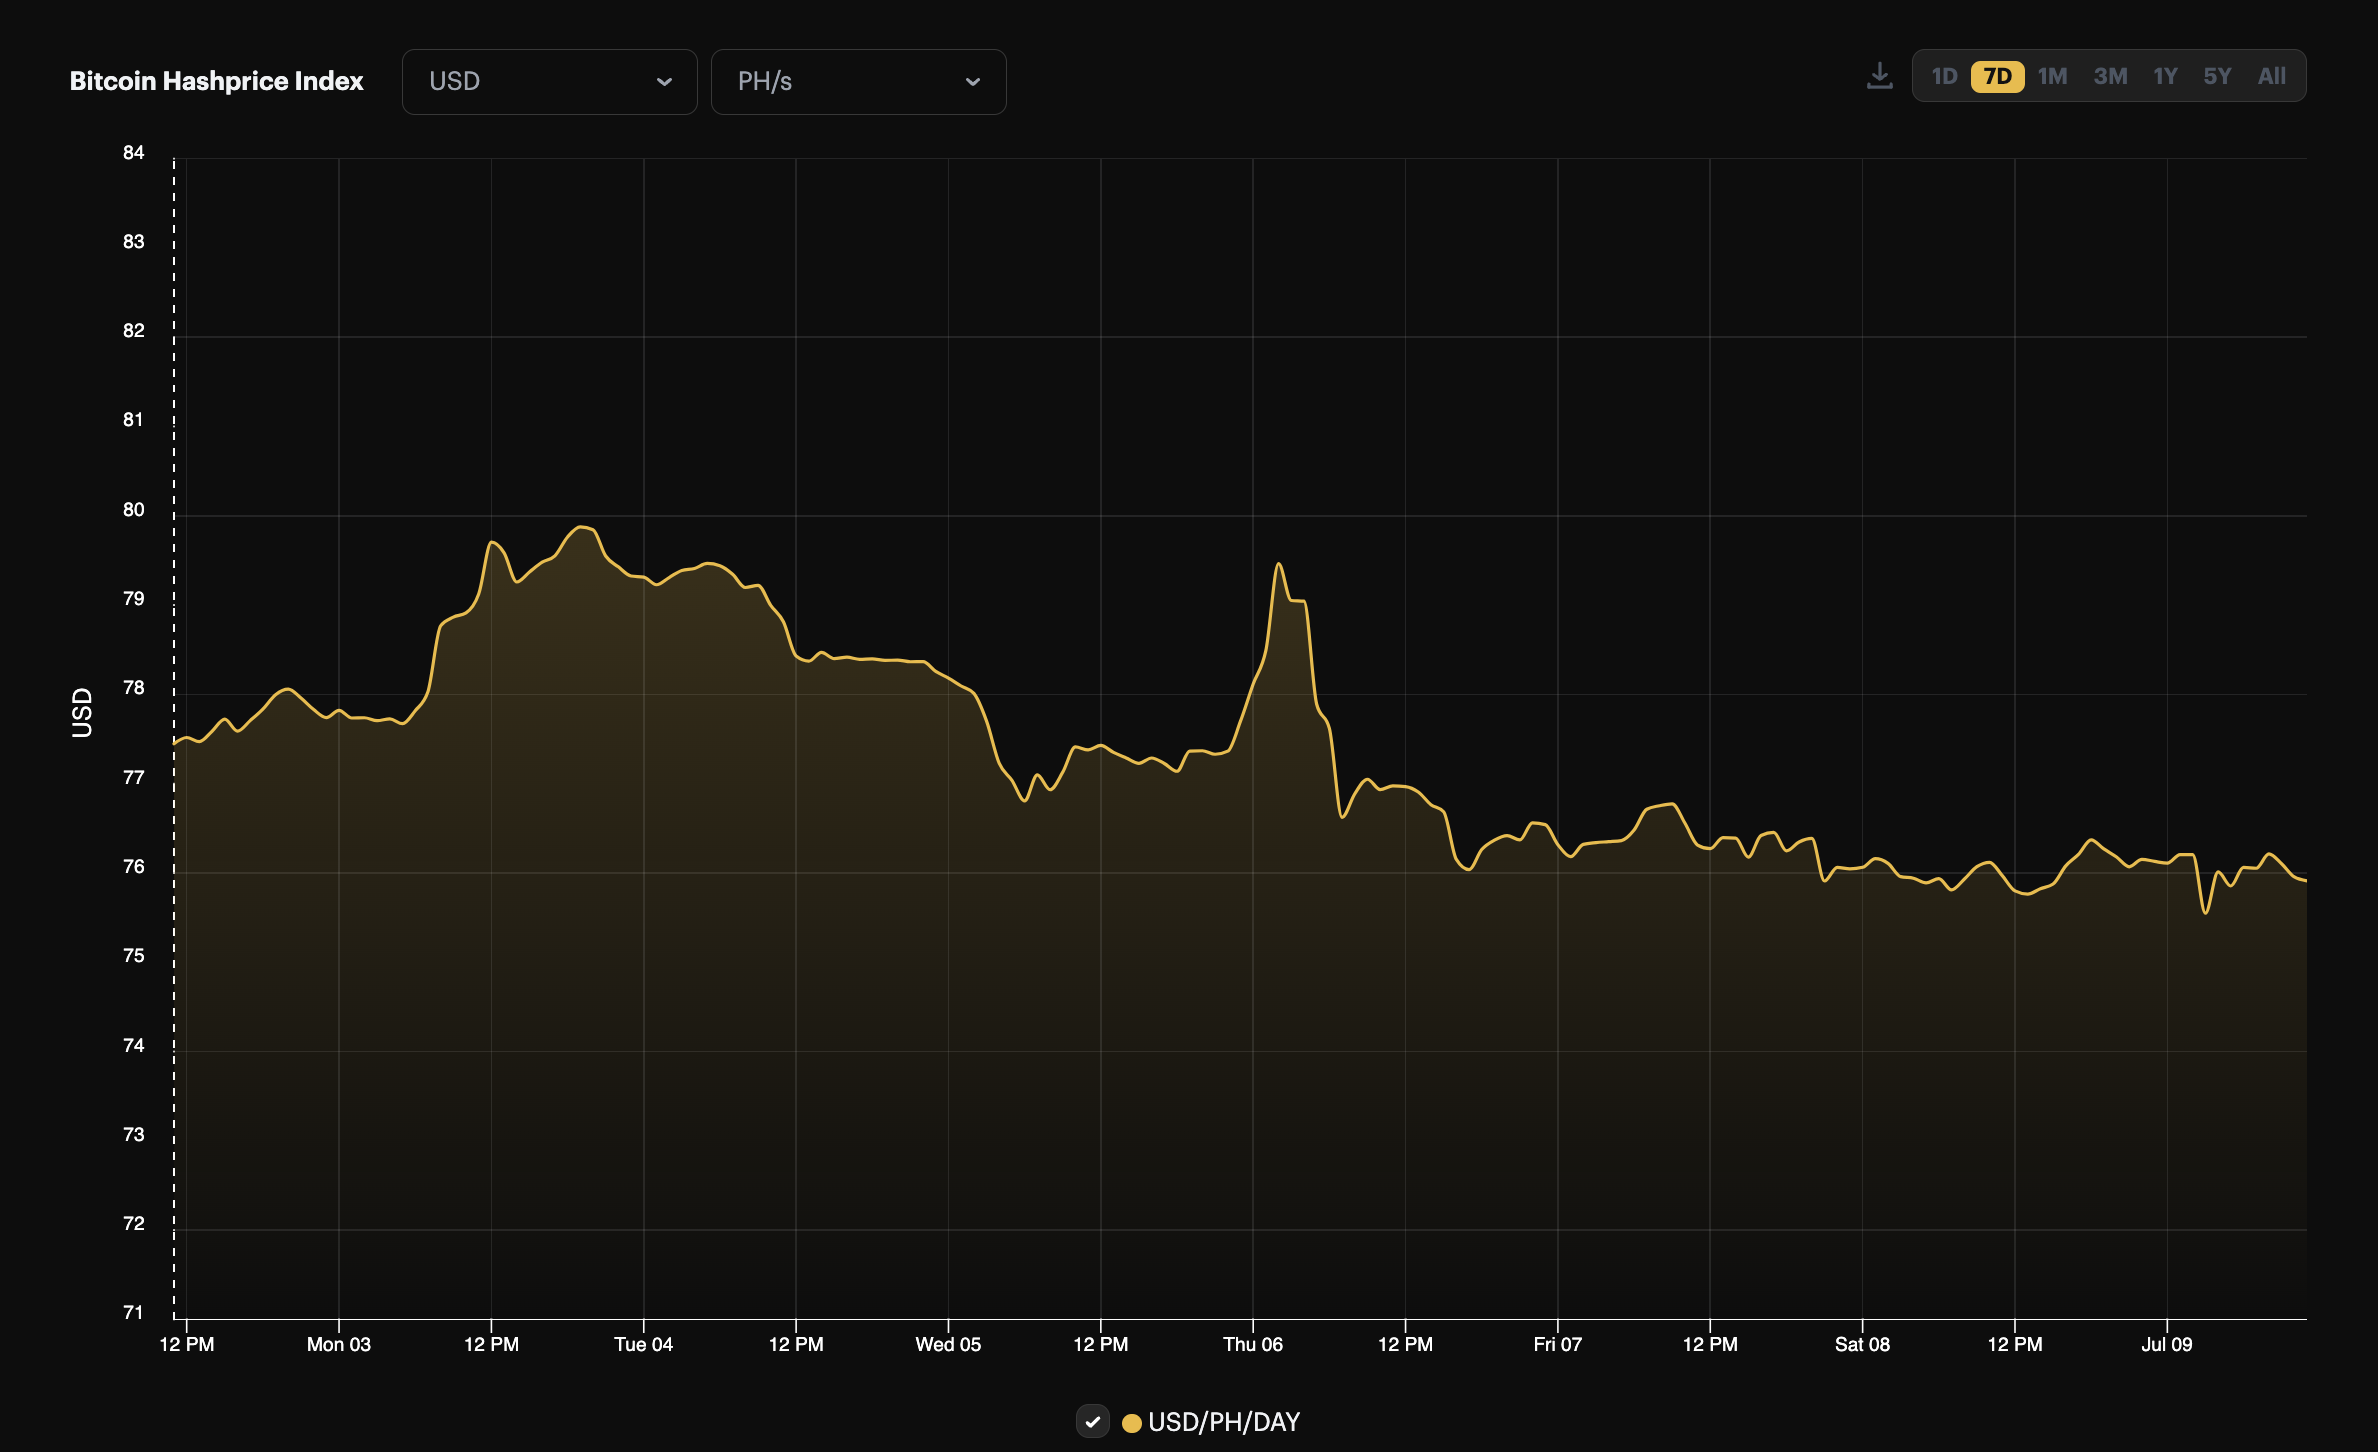Switch to the 3M timeframe
This screenshot has height=1452, width=2378.
coord(2110,75)
